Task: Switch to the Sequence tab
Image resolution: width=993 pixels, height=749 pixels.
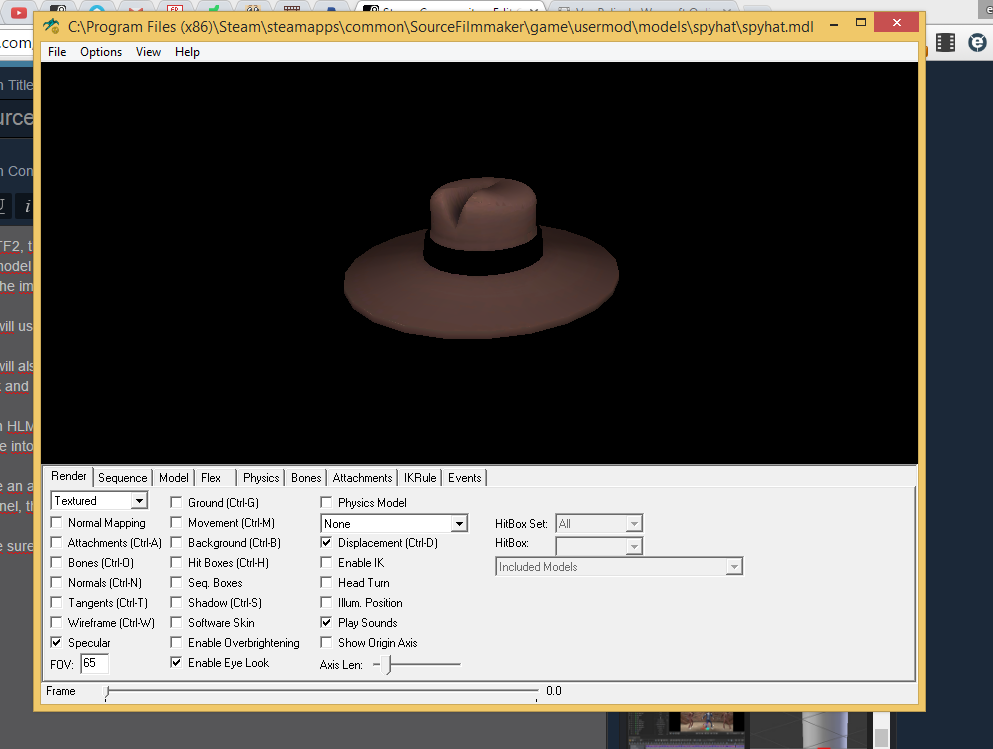Action: [122, 478]
